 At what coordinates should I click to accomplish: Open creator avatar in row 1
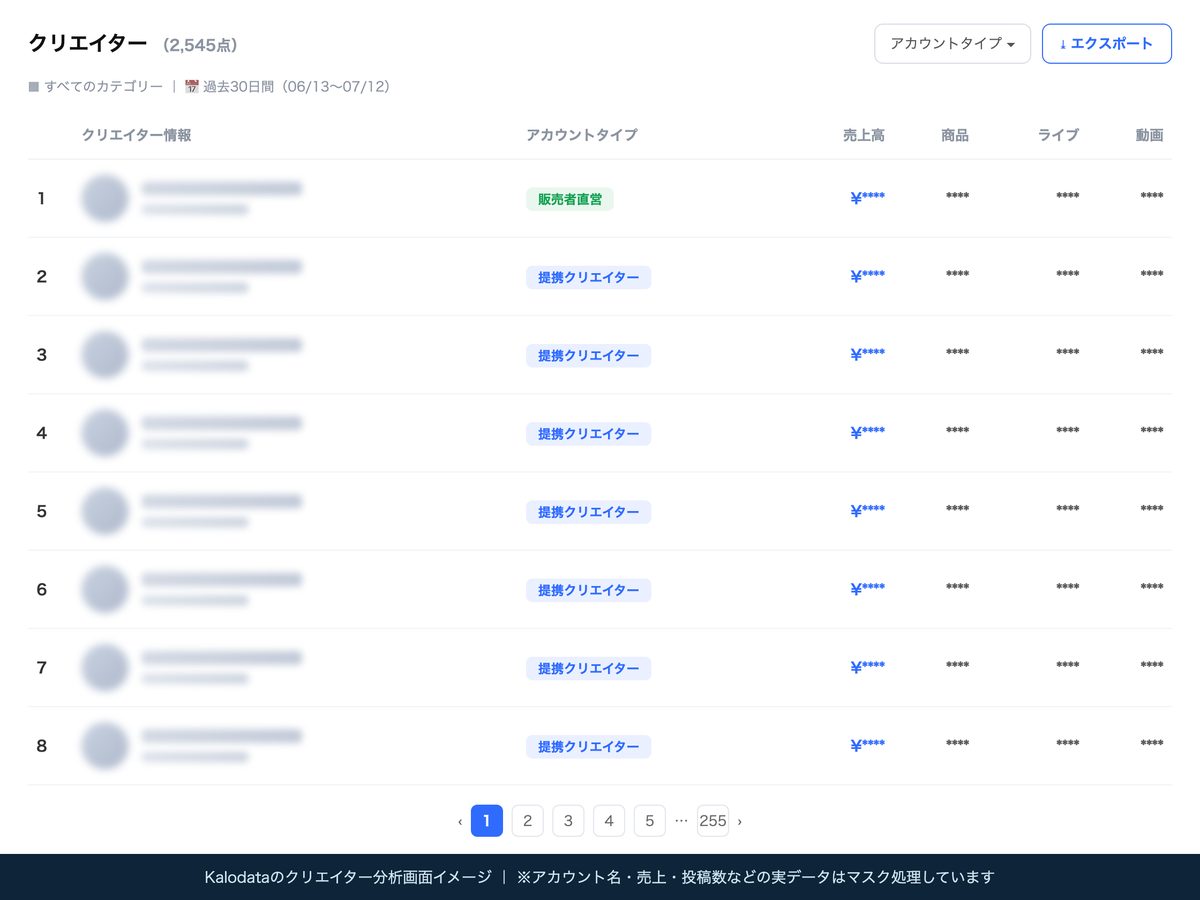click(105, 198)
